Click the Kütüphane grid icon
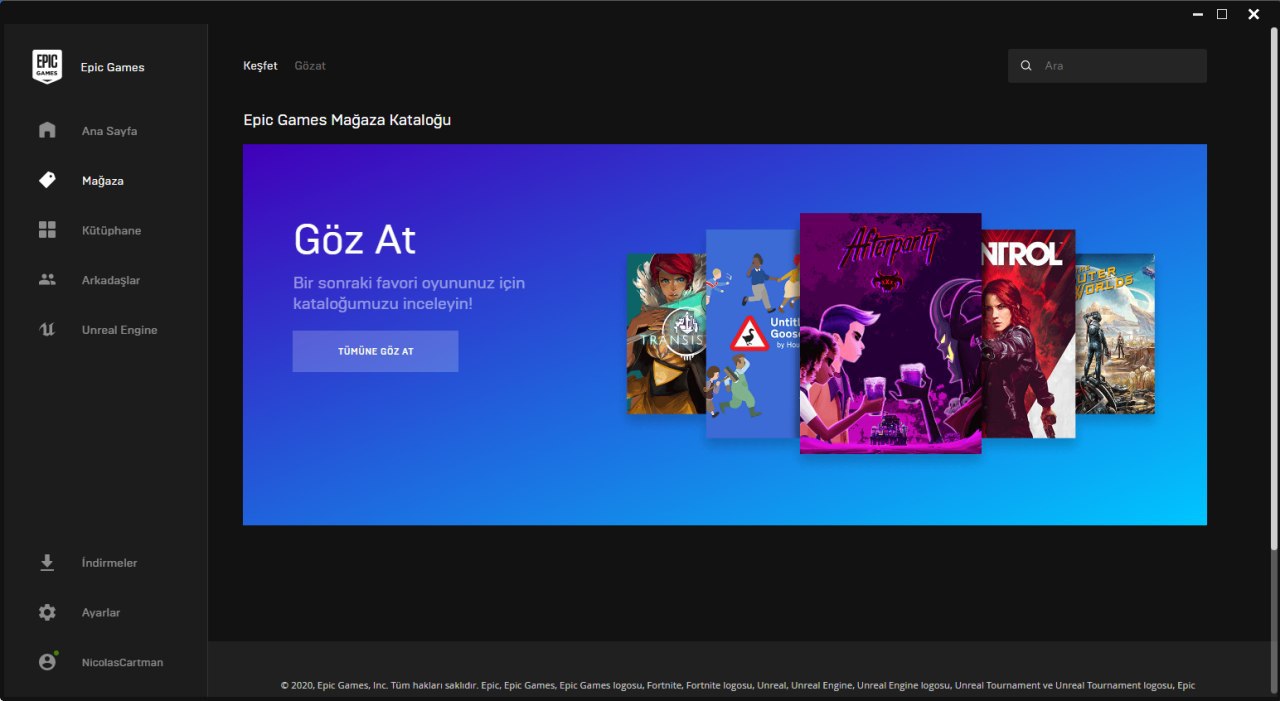The image size is (1280, 701). coord(47,230)
